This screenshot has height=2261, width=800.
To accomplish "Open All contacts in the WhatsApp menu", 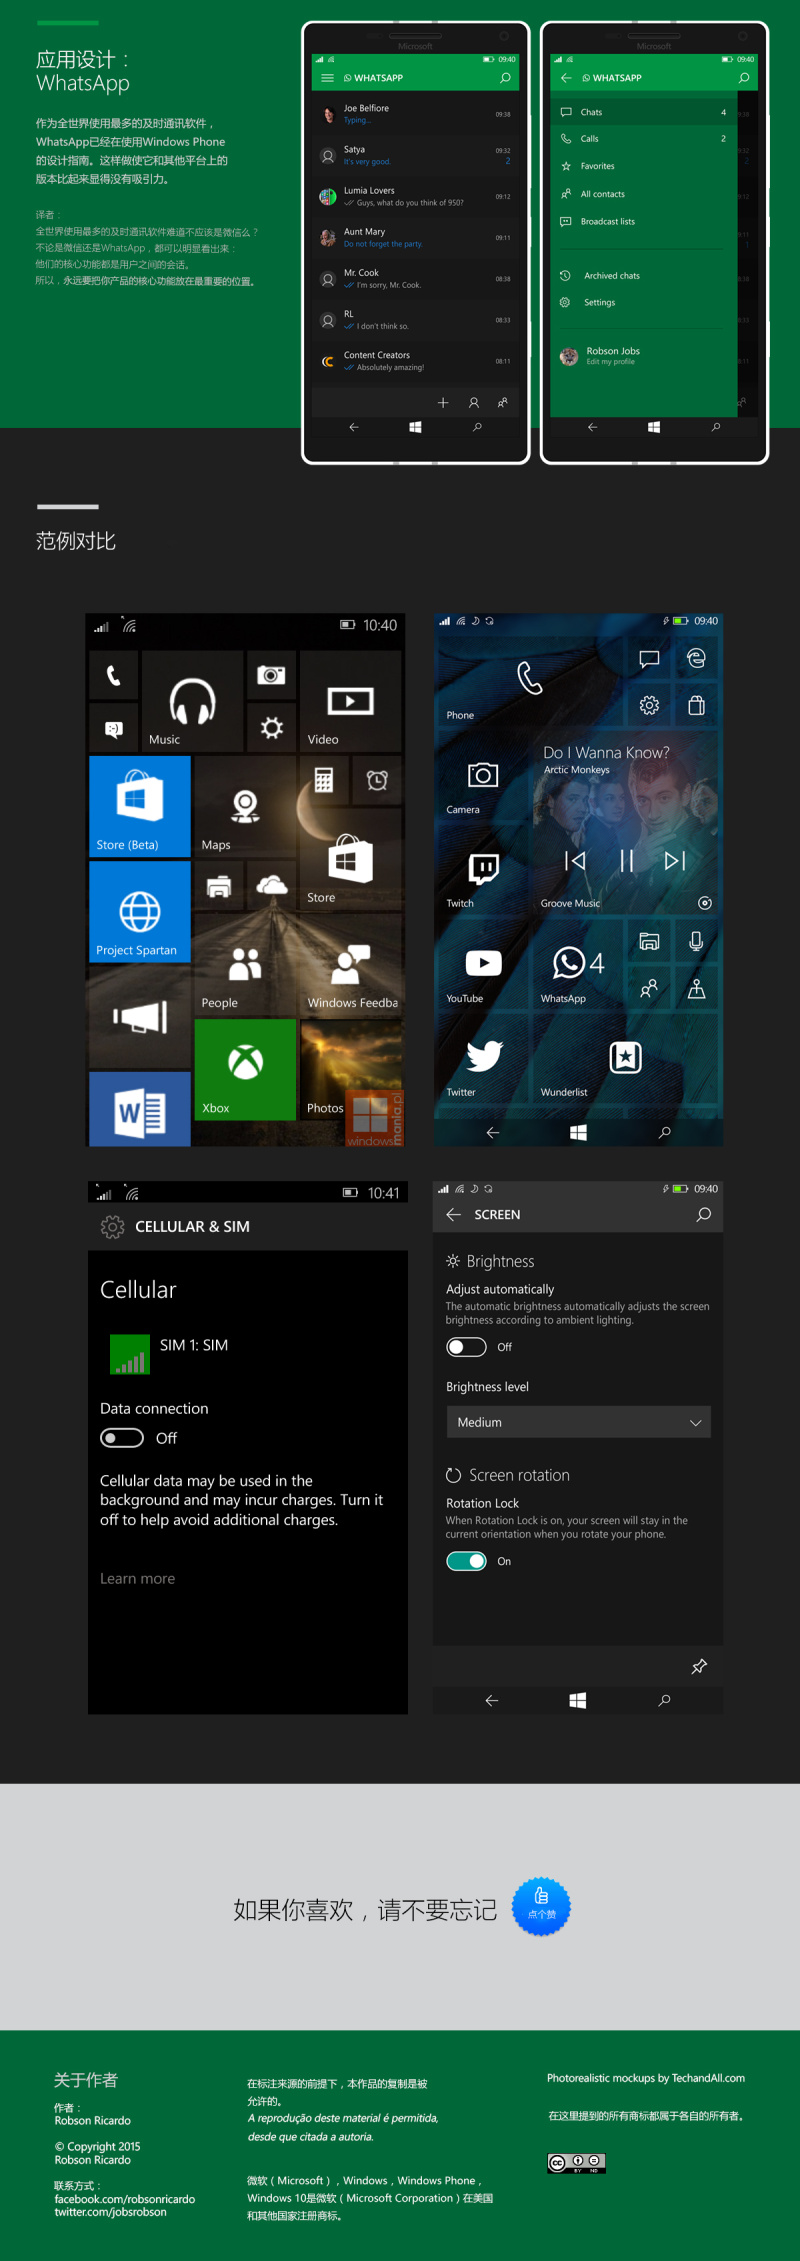I will pos(643,194).
